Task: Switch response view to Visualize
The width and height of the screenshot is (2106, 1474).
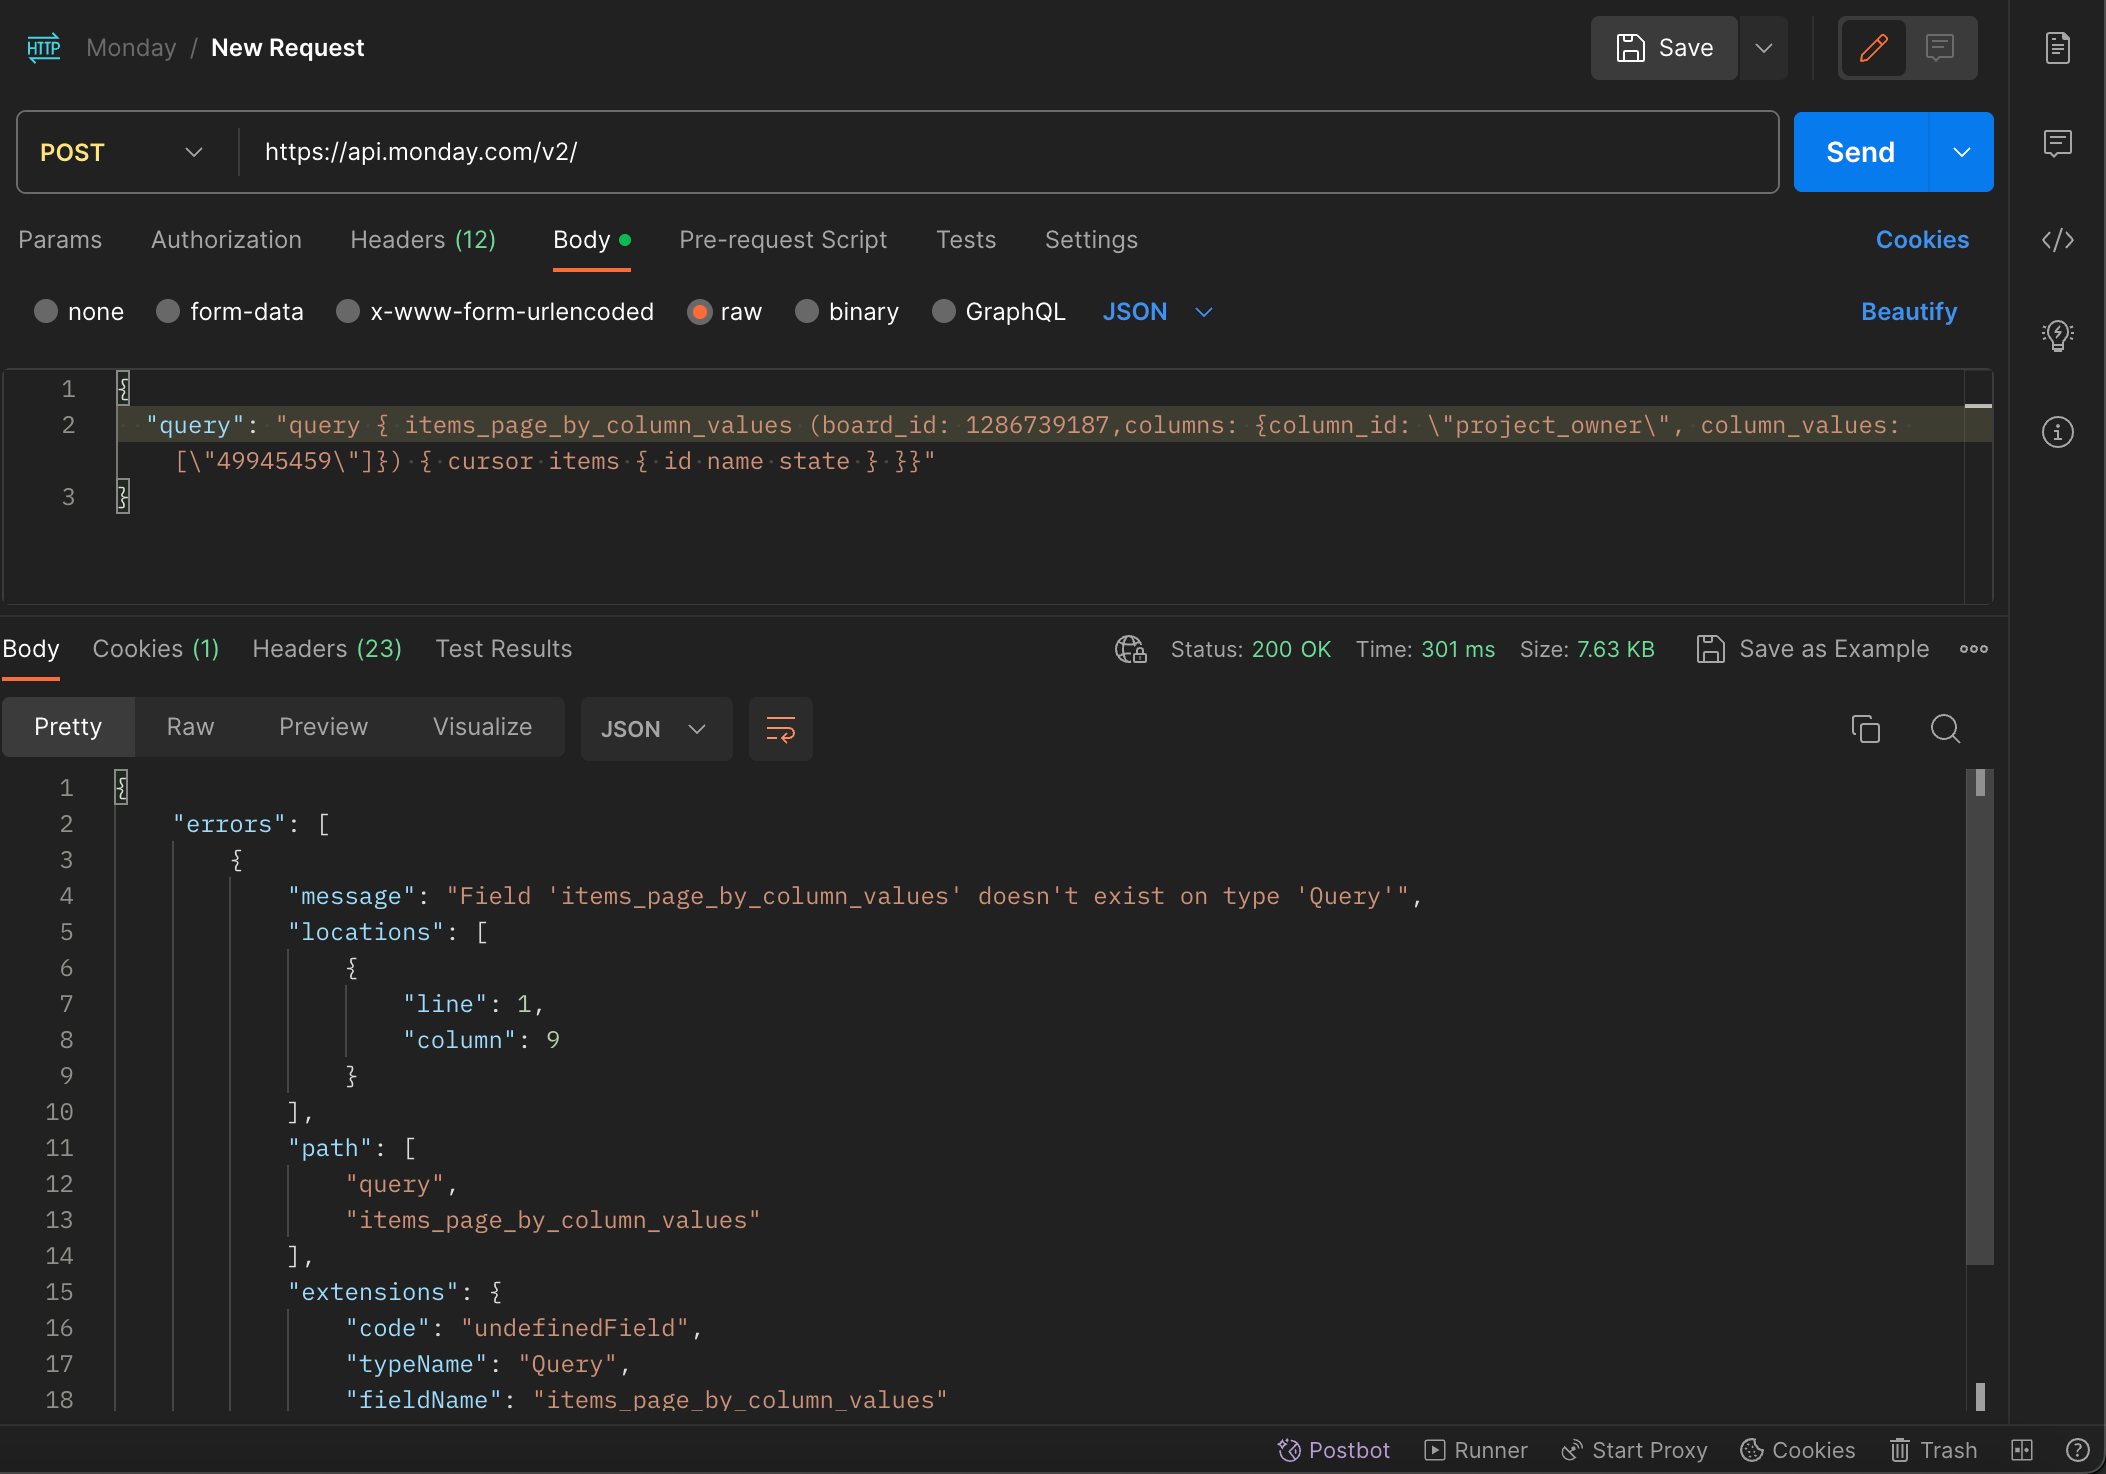Action: (x=482, y=727)
